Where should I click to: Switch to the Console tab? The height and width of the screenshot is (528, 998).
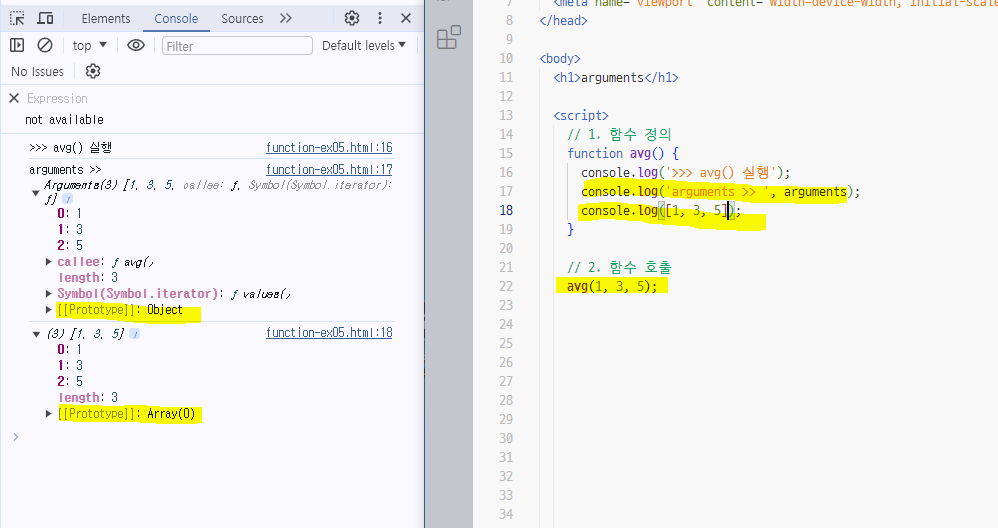click(x=176, y=18)
